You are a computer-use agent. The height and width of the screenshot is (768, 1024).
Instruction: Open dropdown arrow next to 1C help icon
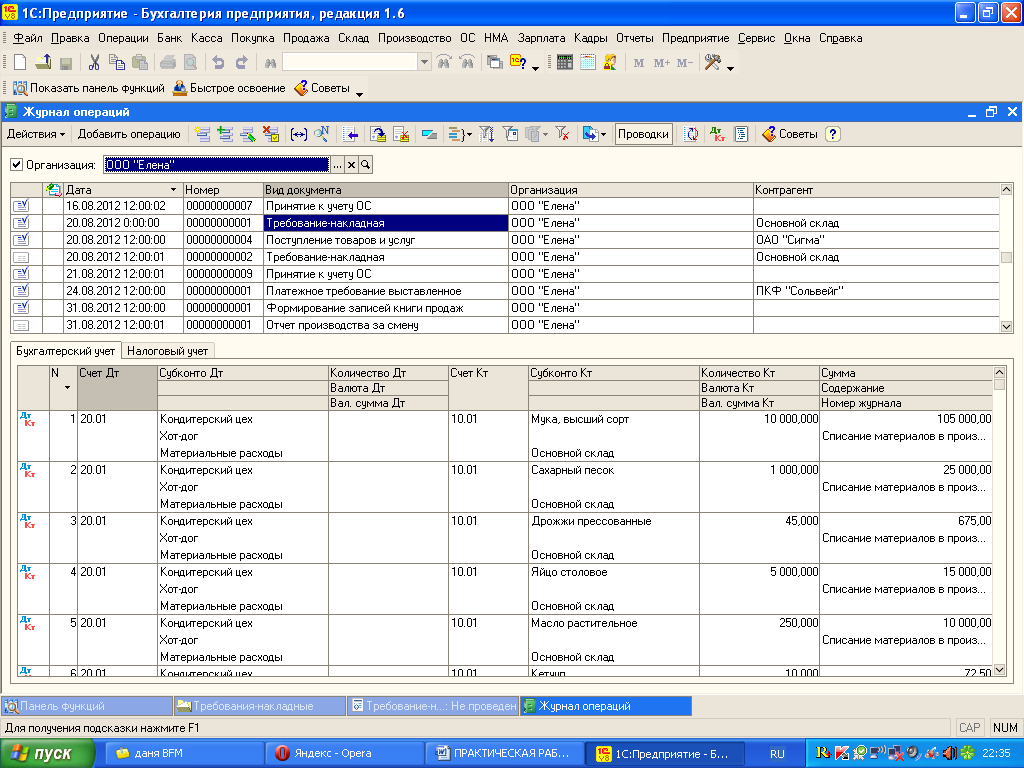pos(536,67)
